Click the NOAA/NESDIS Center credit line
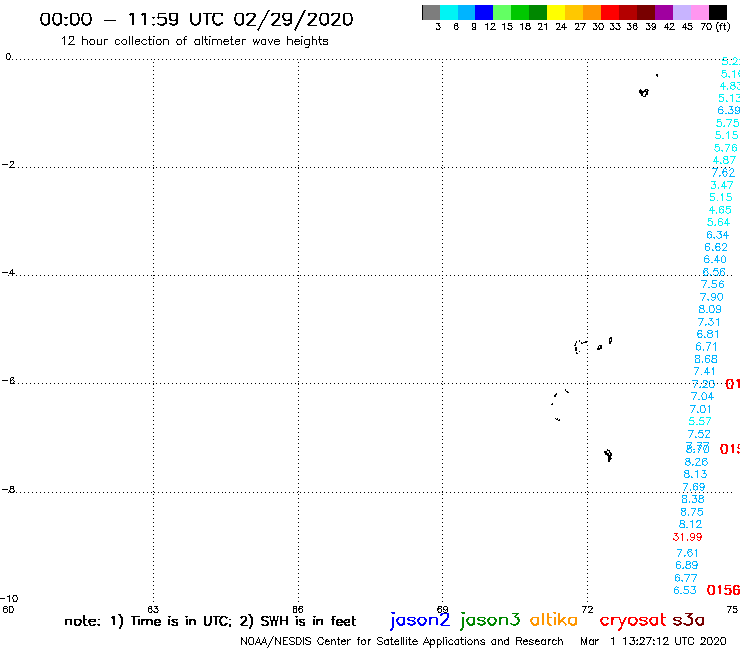The width and height of the screenshot is (740, 650). tap(402, 641)
